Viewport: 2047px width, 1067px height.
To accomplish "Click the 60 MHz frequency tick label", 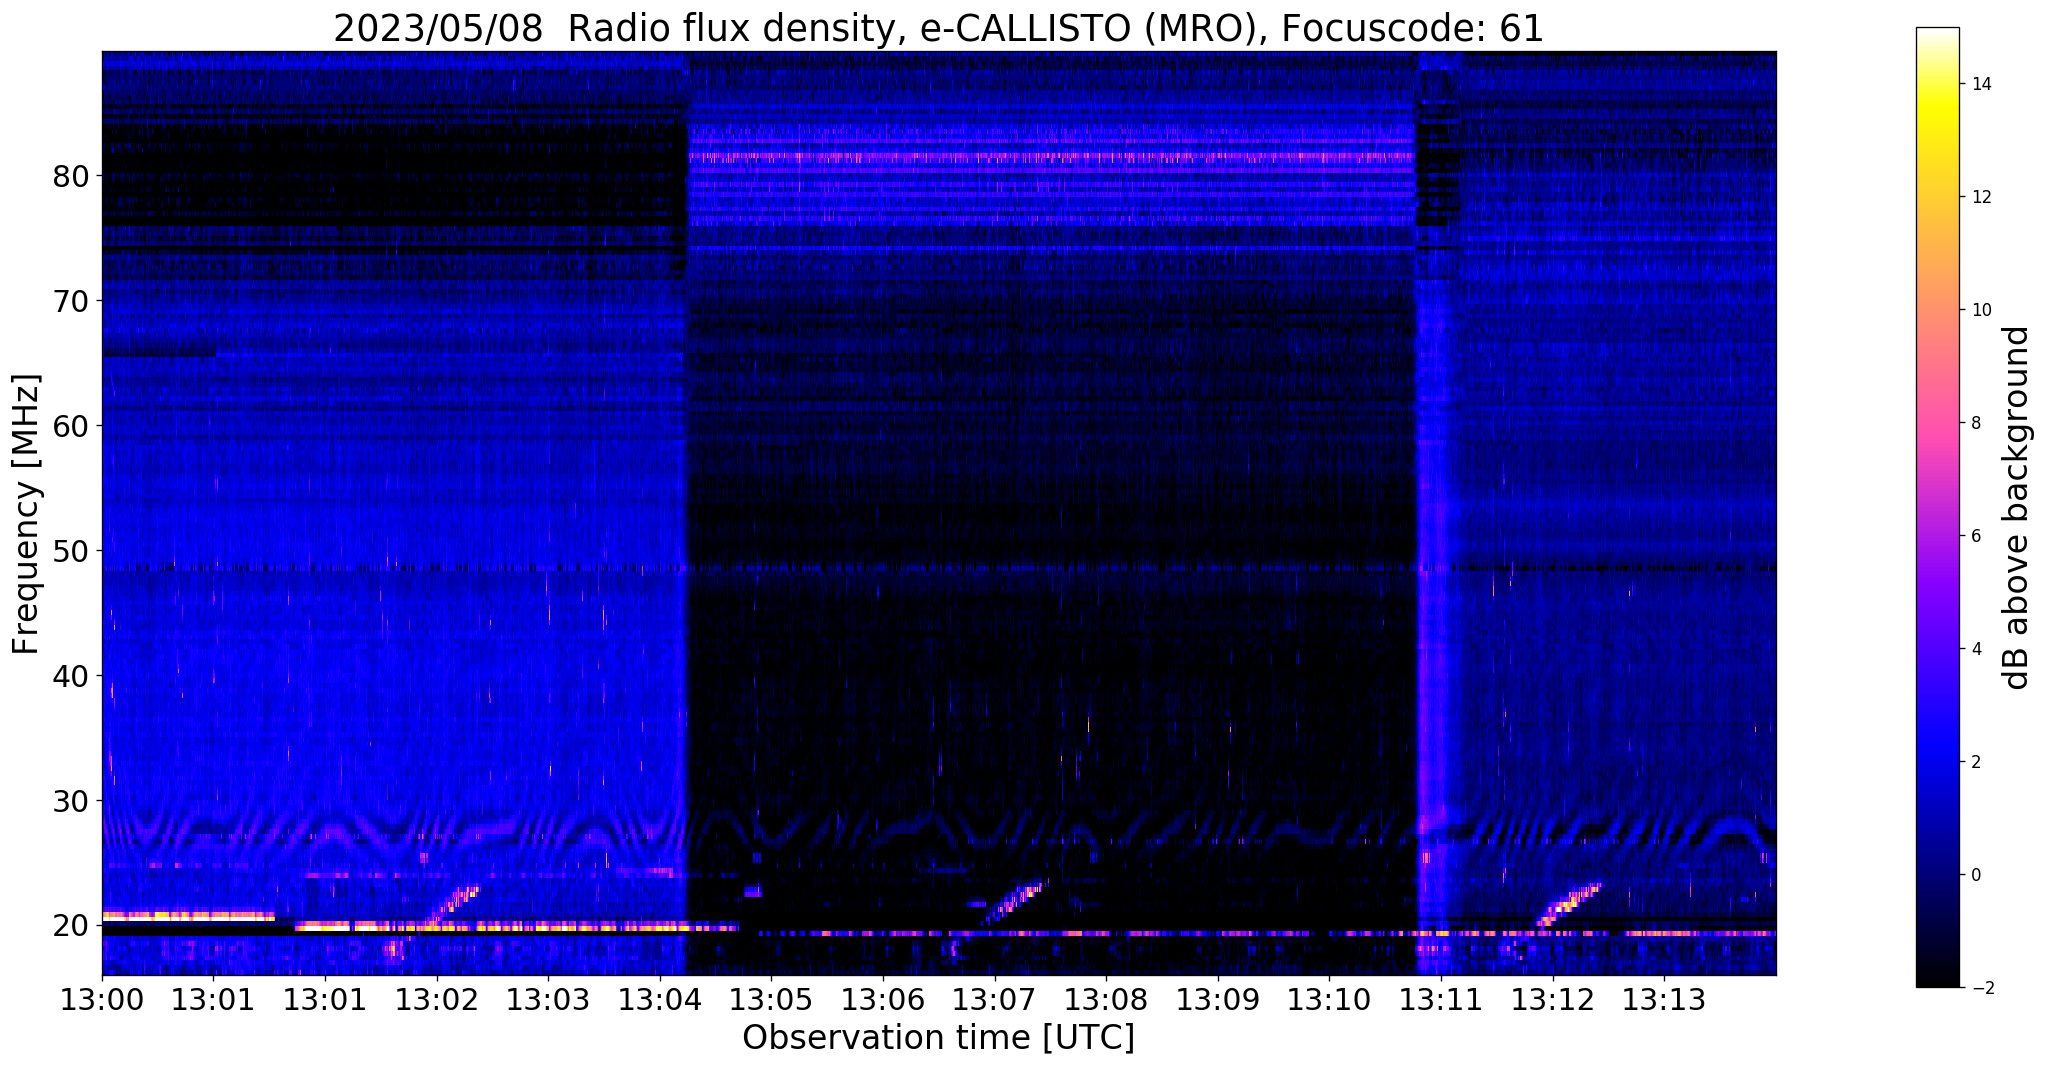I will click(x=71, y=426).
